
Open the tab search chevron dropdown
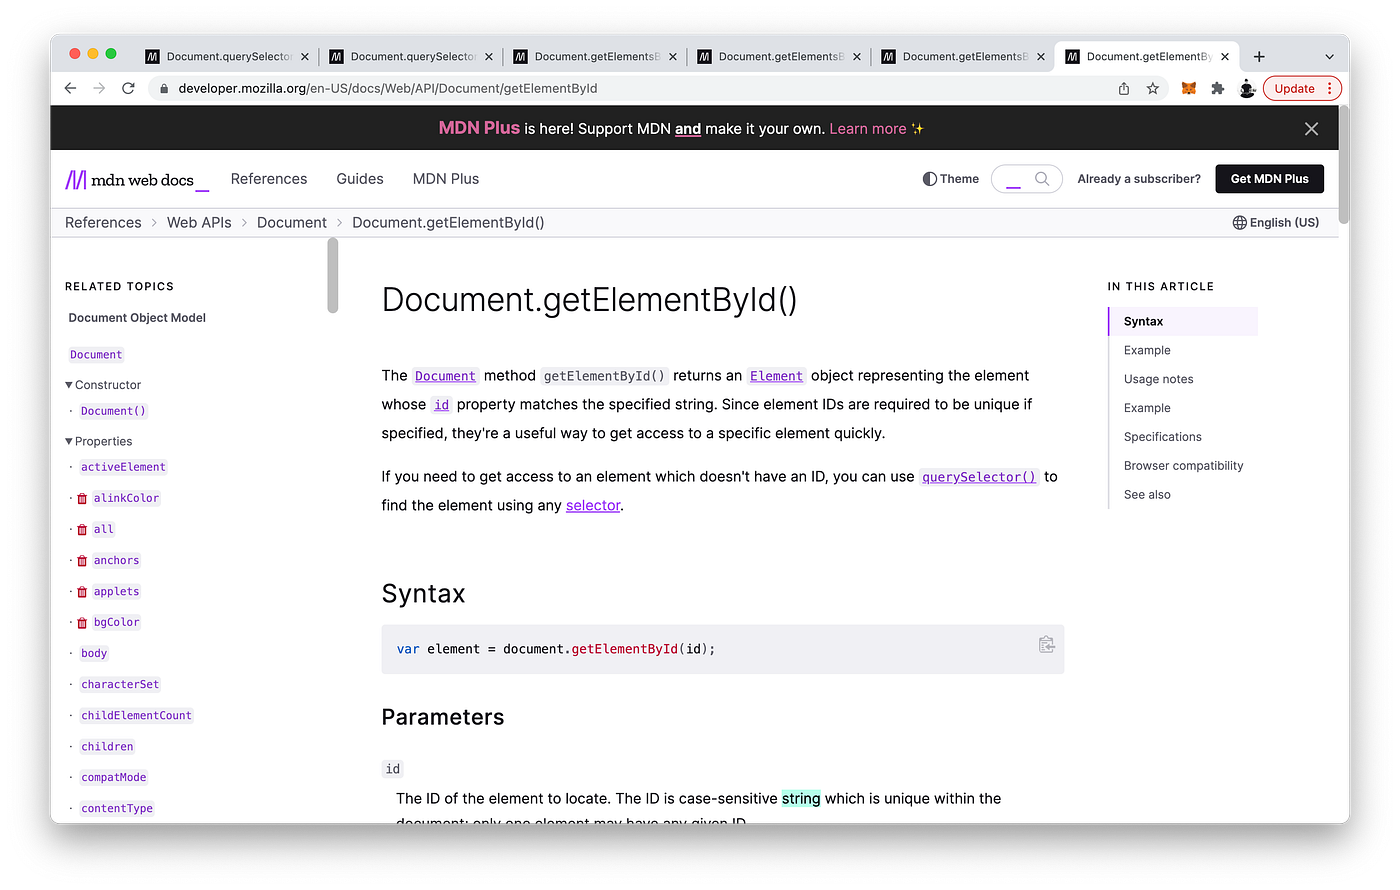[x=1327, y=56]
